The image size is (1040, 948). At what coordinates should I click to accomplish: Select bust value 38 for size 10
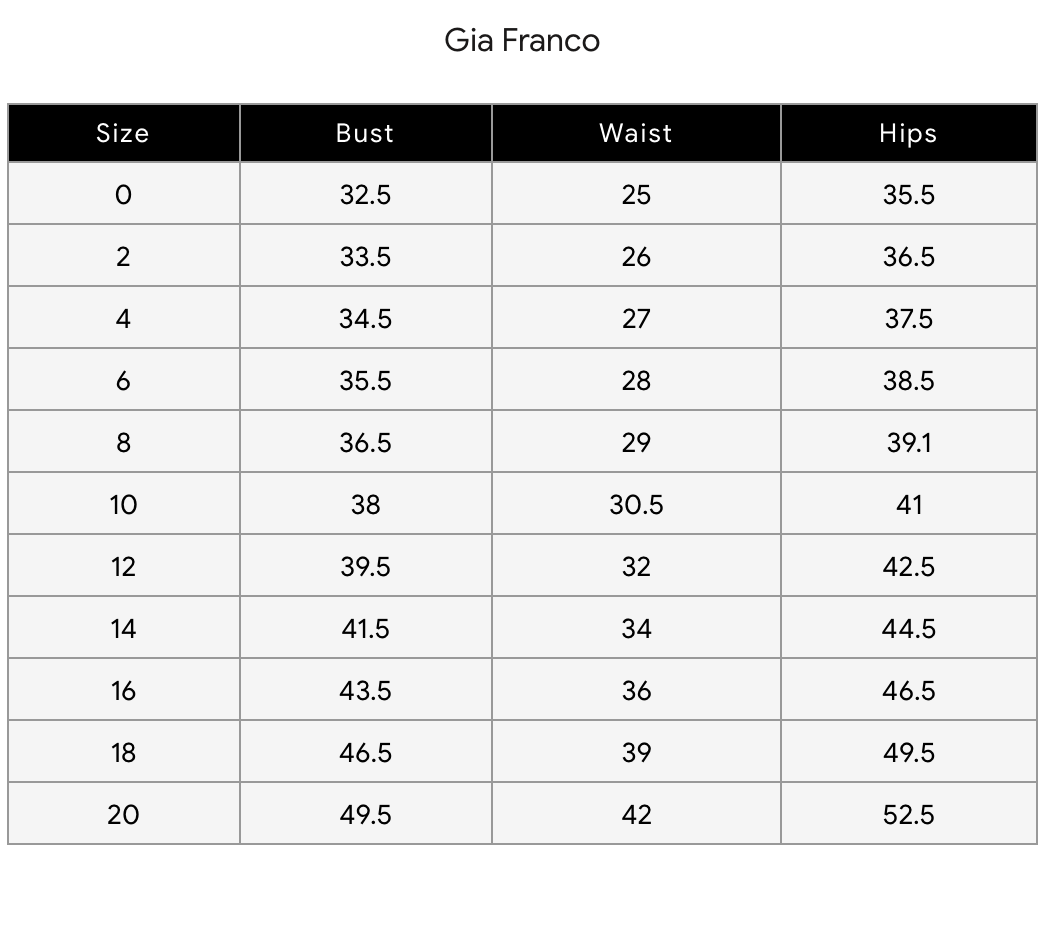pos(365,504)
